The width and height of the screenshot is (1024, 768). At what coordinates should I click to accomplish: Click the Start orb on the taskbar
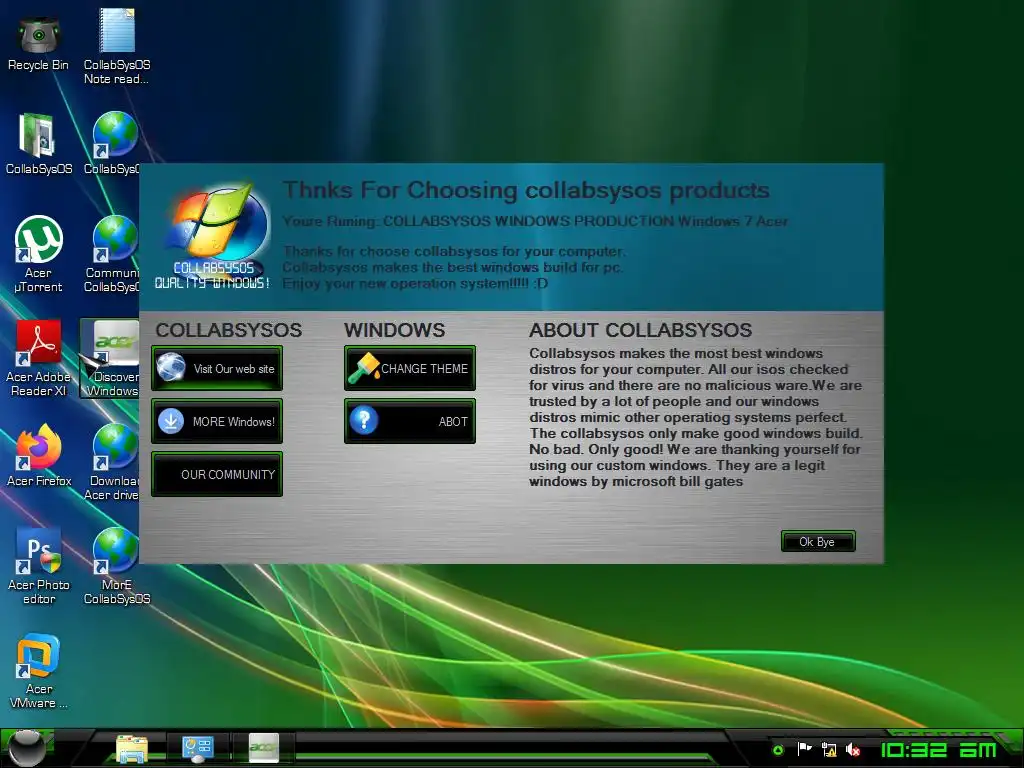pos(27,748)
